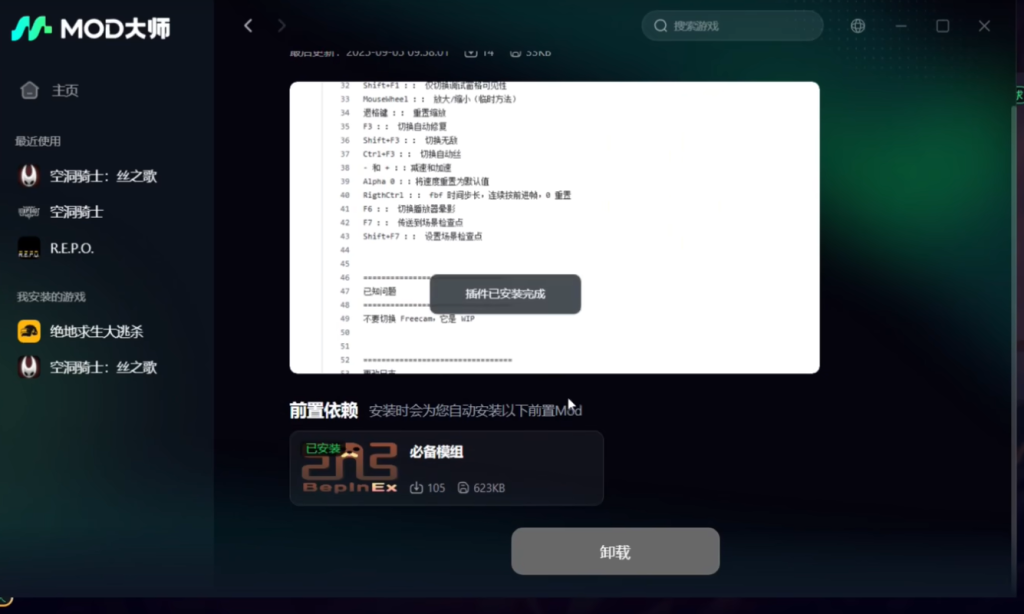This screenshot has height=614, width=1024.
Task: Go back with the left arrow
Action: pyautogui.click(x=248, y=25)
